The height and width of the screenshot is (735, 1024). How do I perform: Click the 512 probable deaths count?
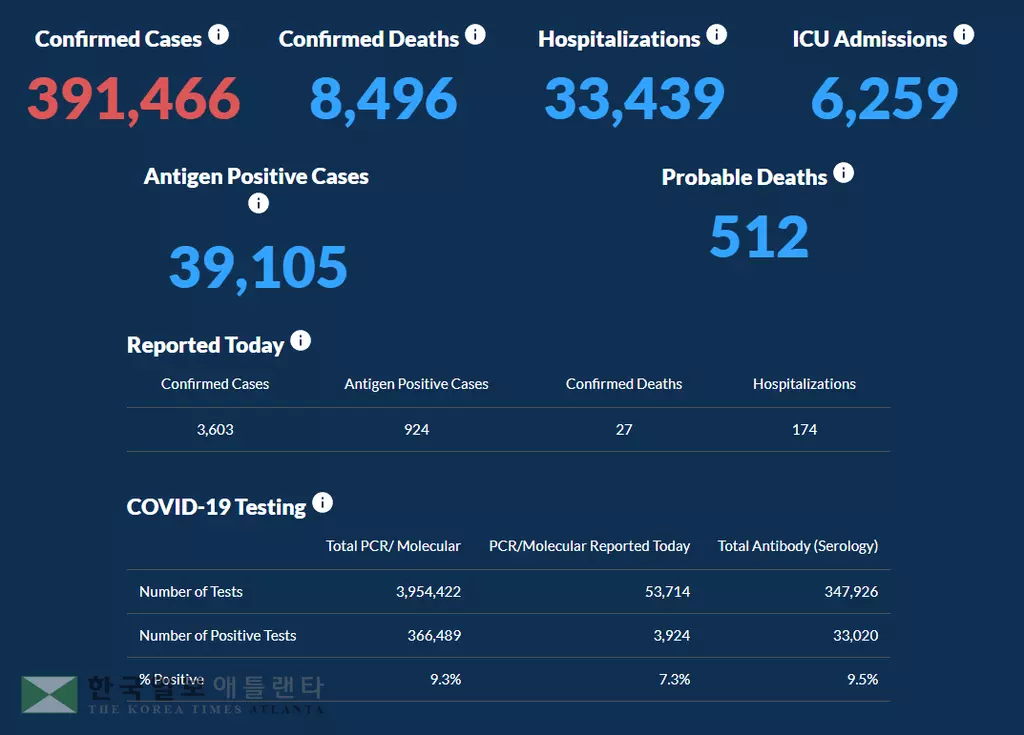click(x=759, y=236)
